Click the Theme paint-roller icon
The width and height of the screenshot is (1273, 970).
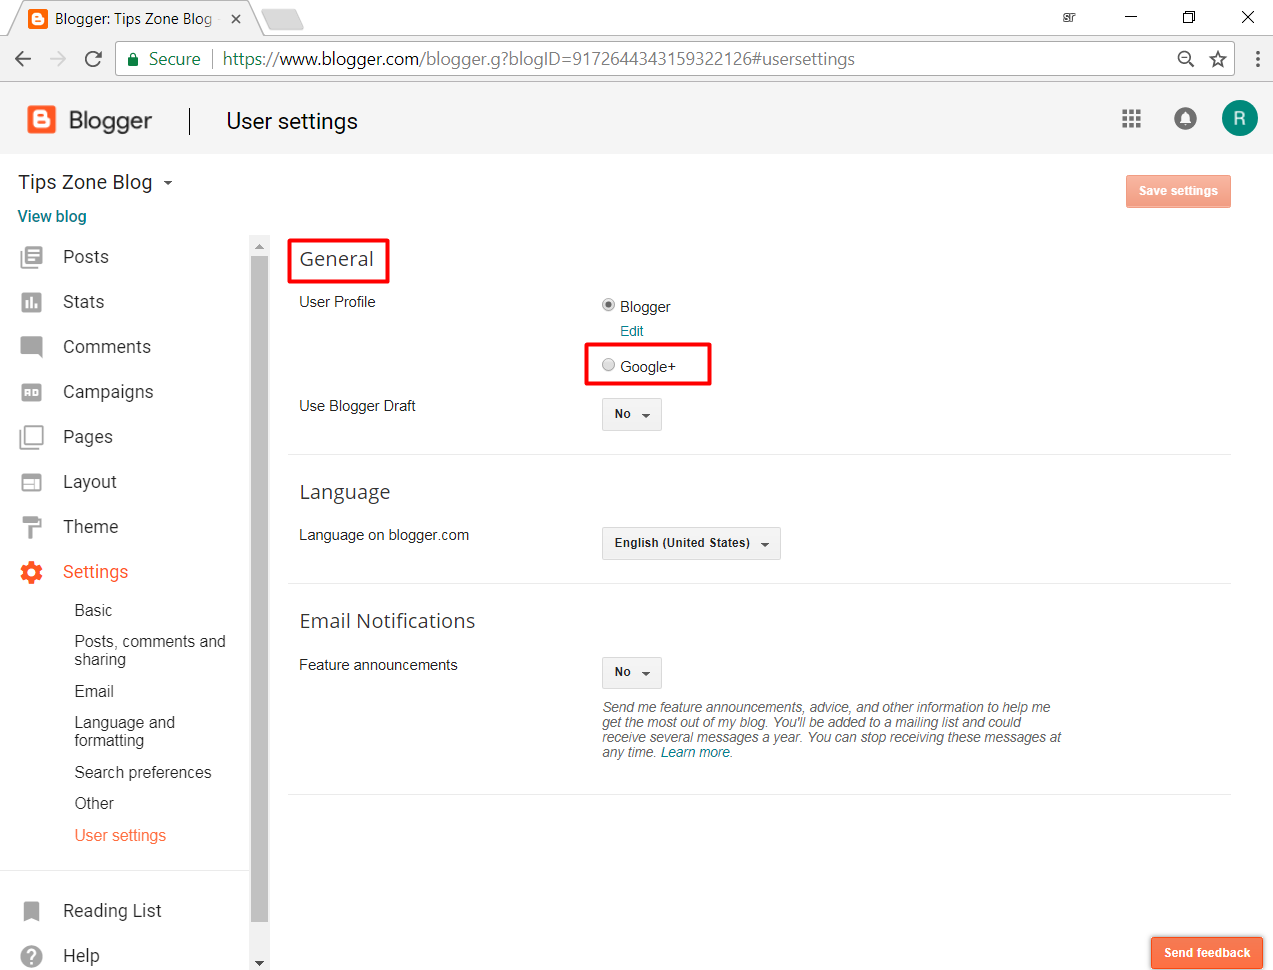(x=32, y=527)
